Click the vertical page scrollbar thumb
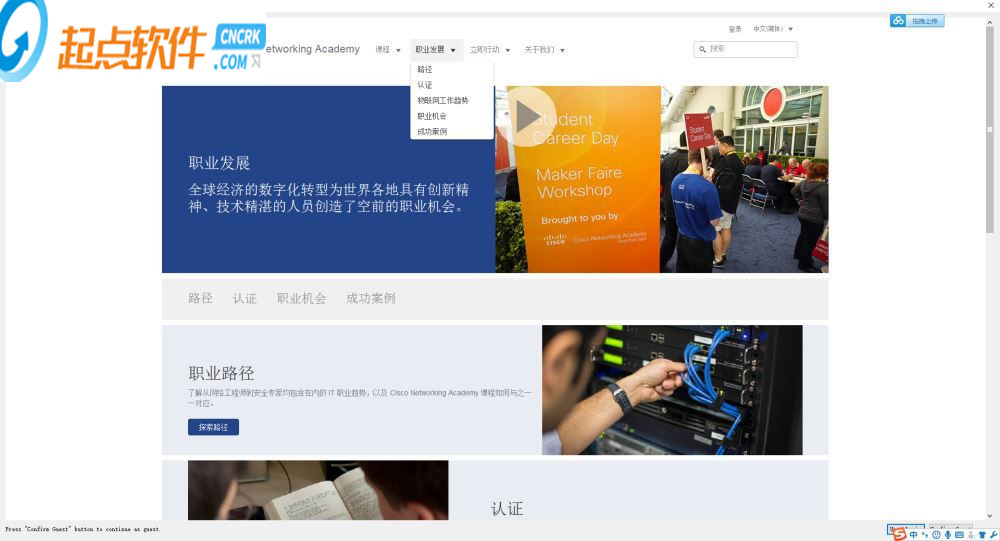Screen dimensions: 1000x541 click(989, 128)
